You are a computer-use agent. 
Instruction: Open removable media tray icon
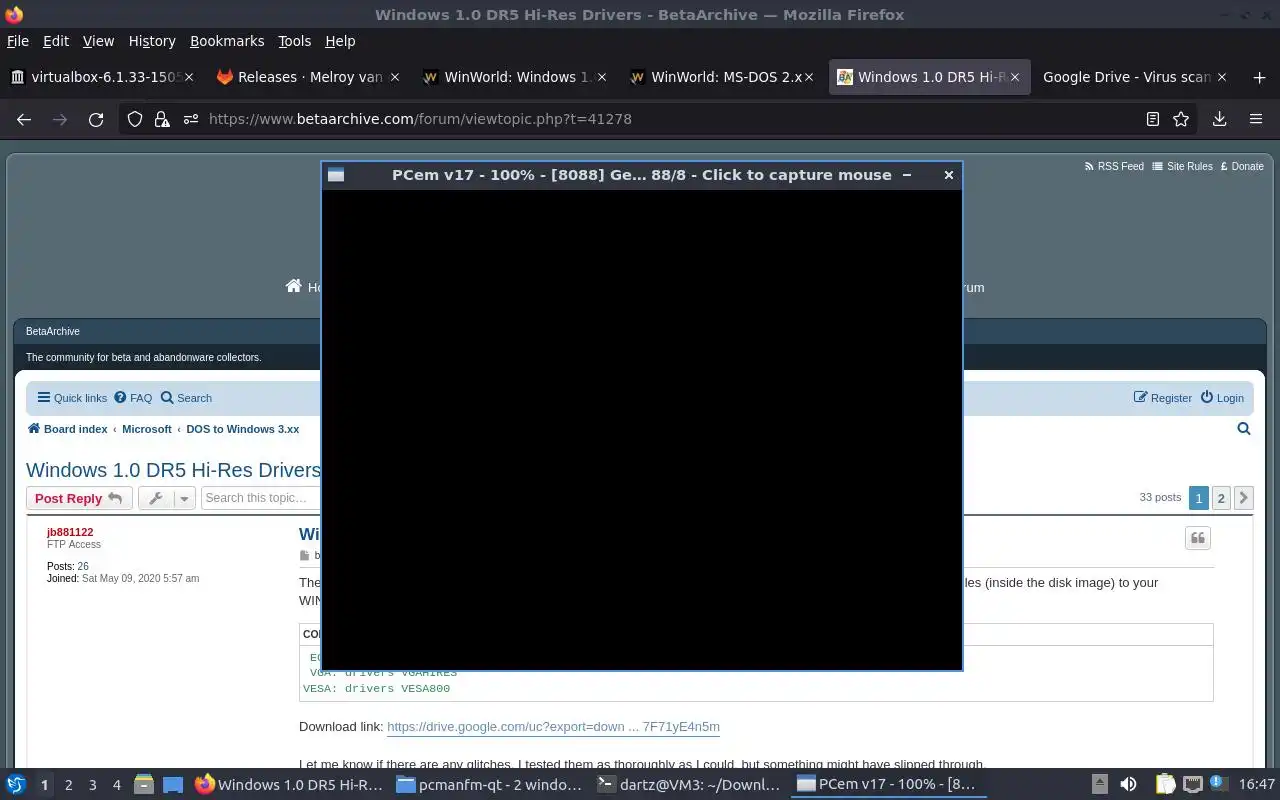click(1099, 785)
